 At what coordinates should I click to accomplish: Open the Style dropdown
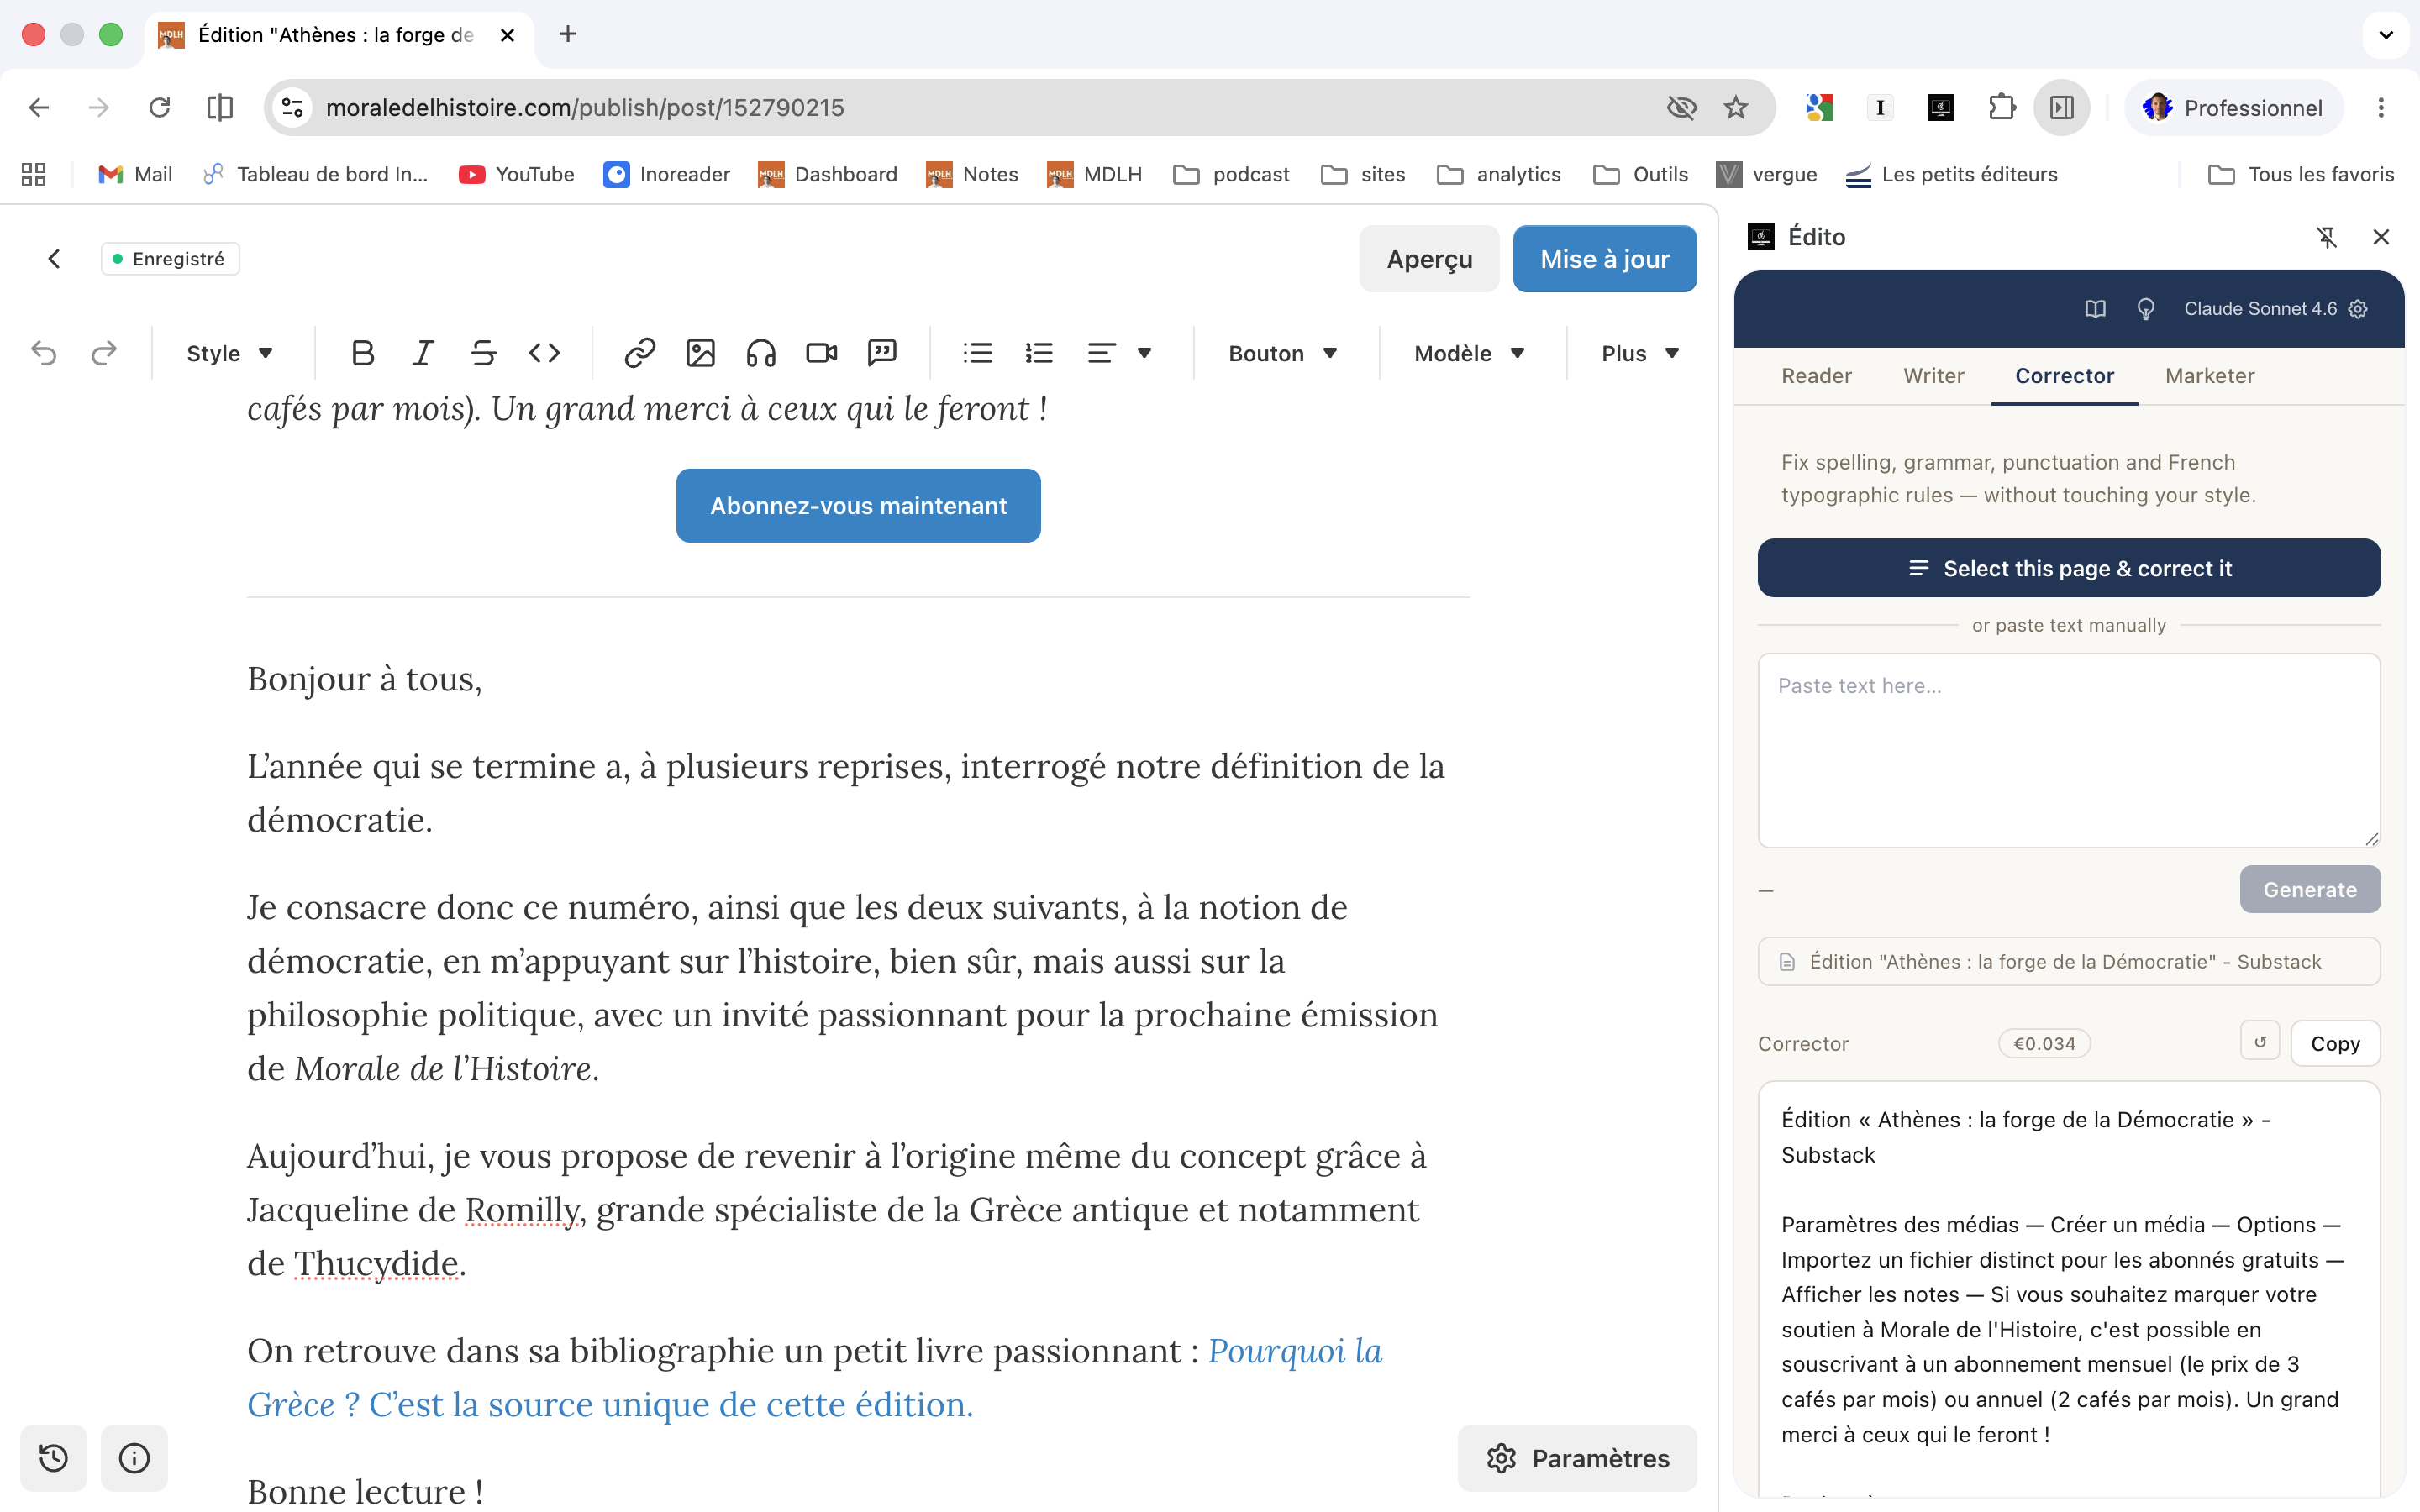(230, 353)
